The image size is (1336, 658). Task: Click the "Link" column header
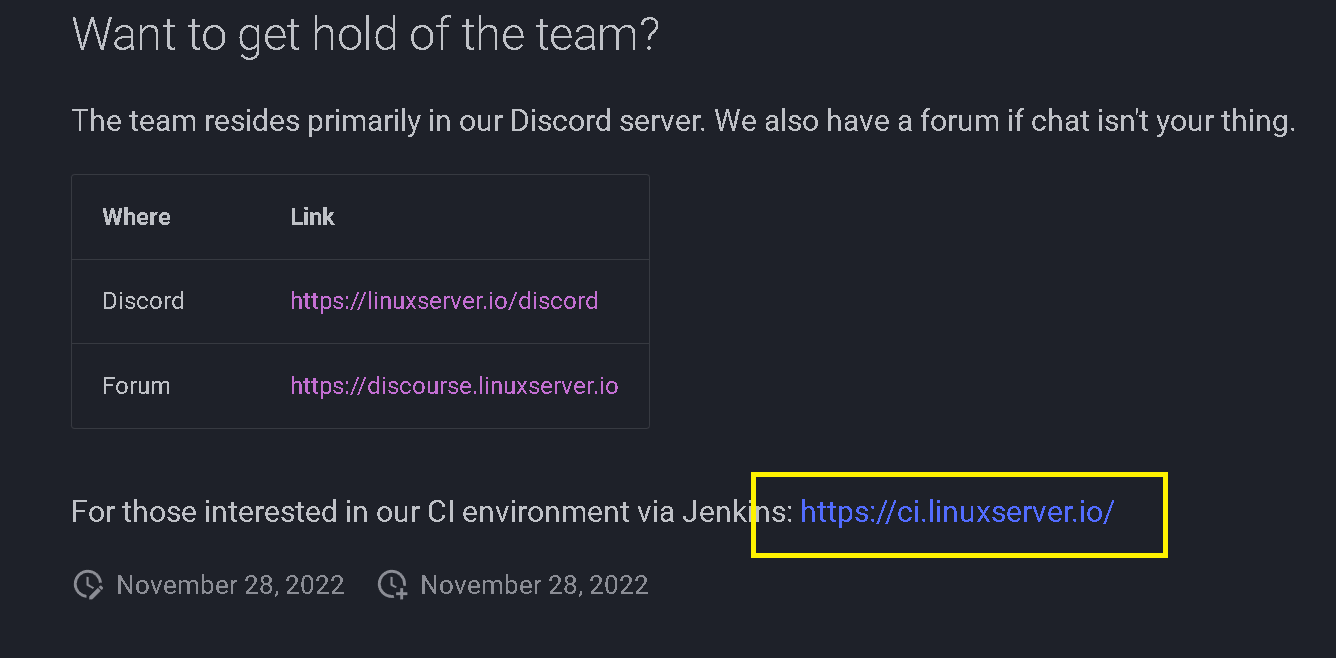[312, 217]
